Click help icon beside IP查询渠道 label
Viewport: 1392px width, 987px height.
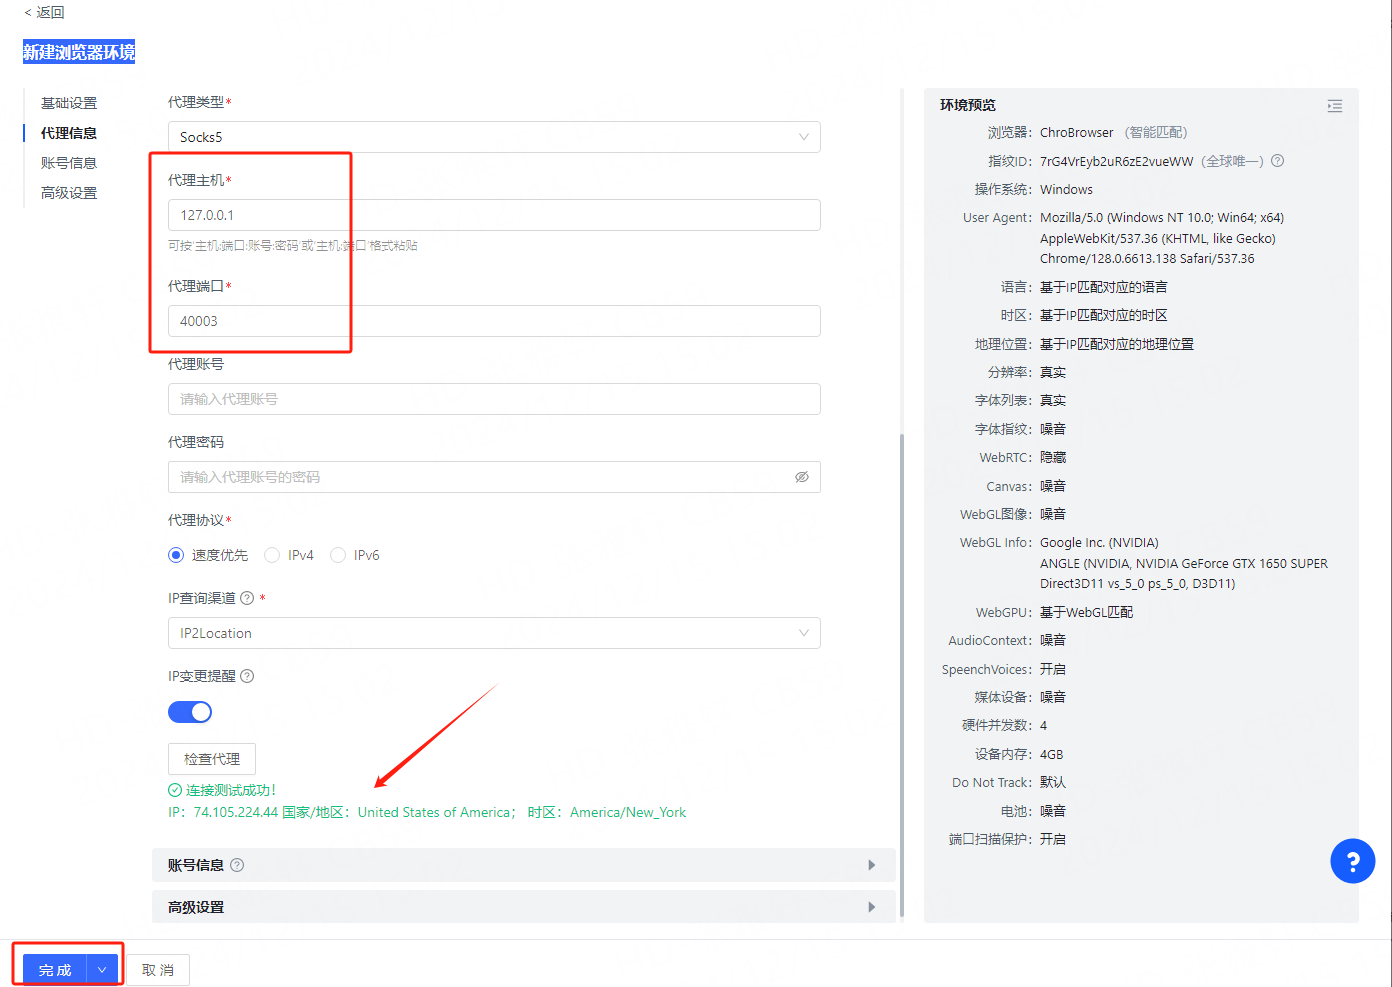(x=247, y=598)
